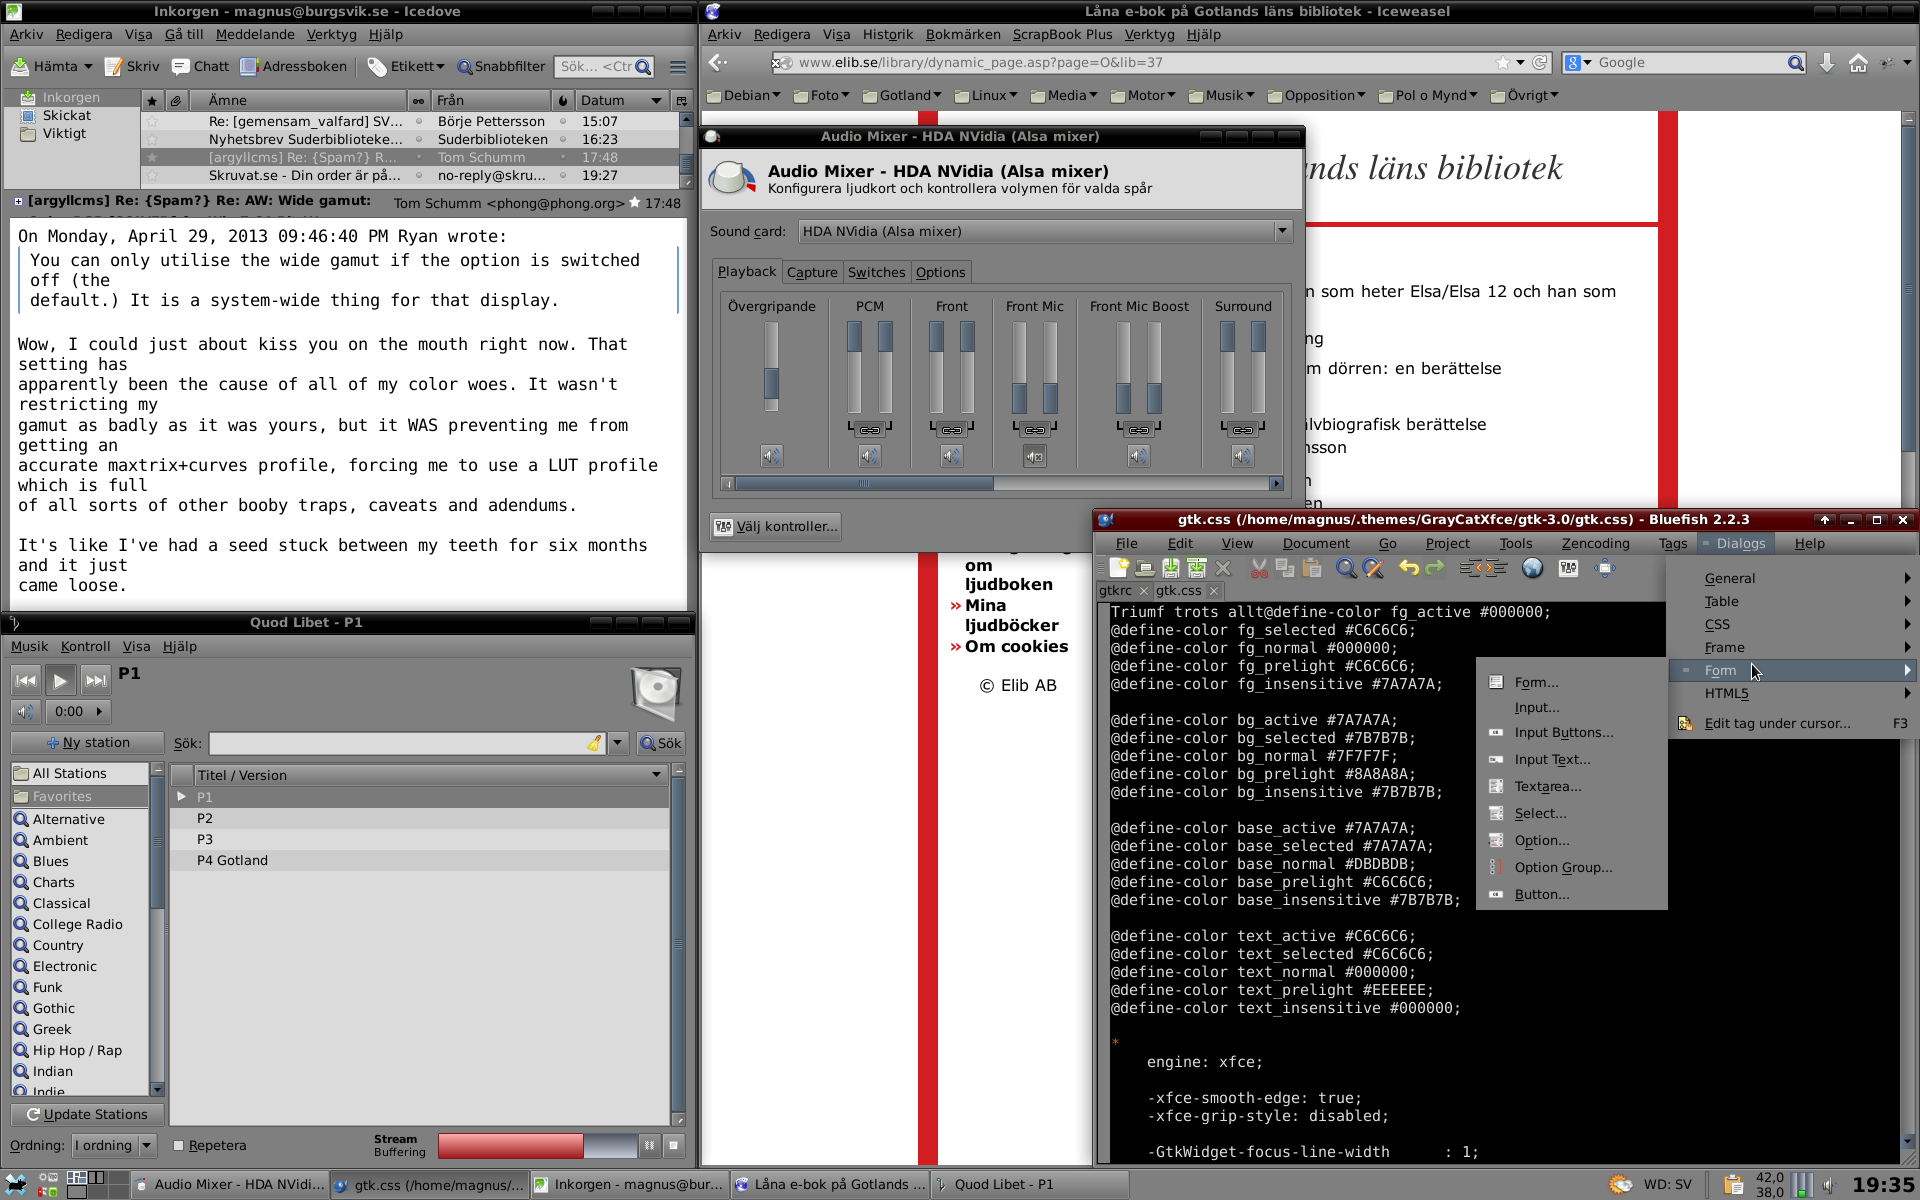Click Snabbfilter in Icedove toolbar
The width and height of the screenshot is (1920, 1200).
(501, 67)
